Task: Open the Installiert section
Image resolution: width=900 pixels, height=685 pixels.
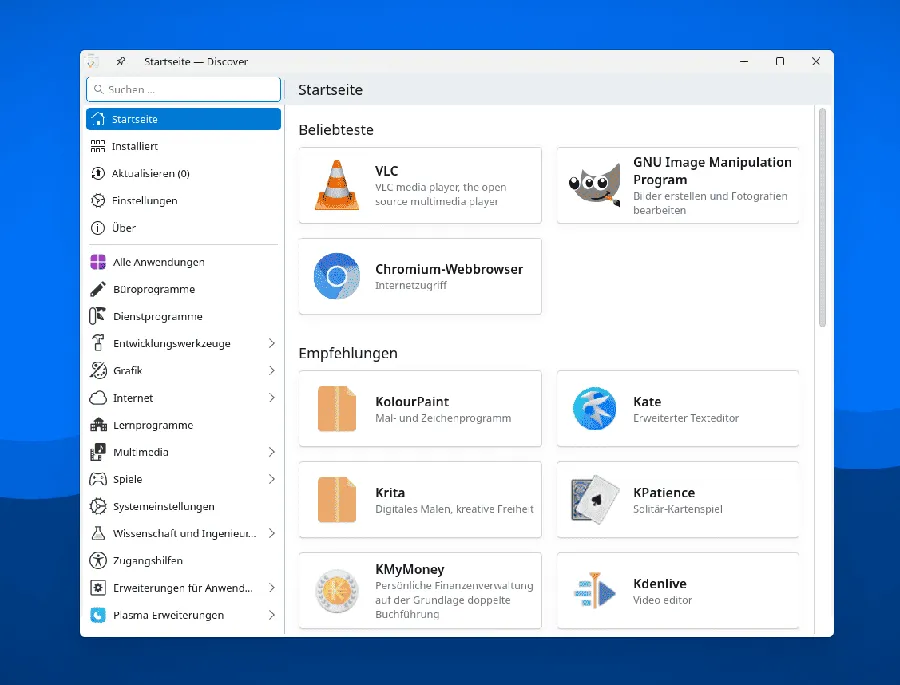Action: pyautogui.click(x=135, y=146)
